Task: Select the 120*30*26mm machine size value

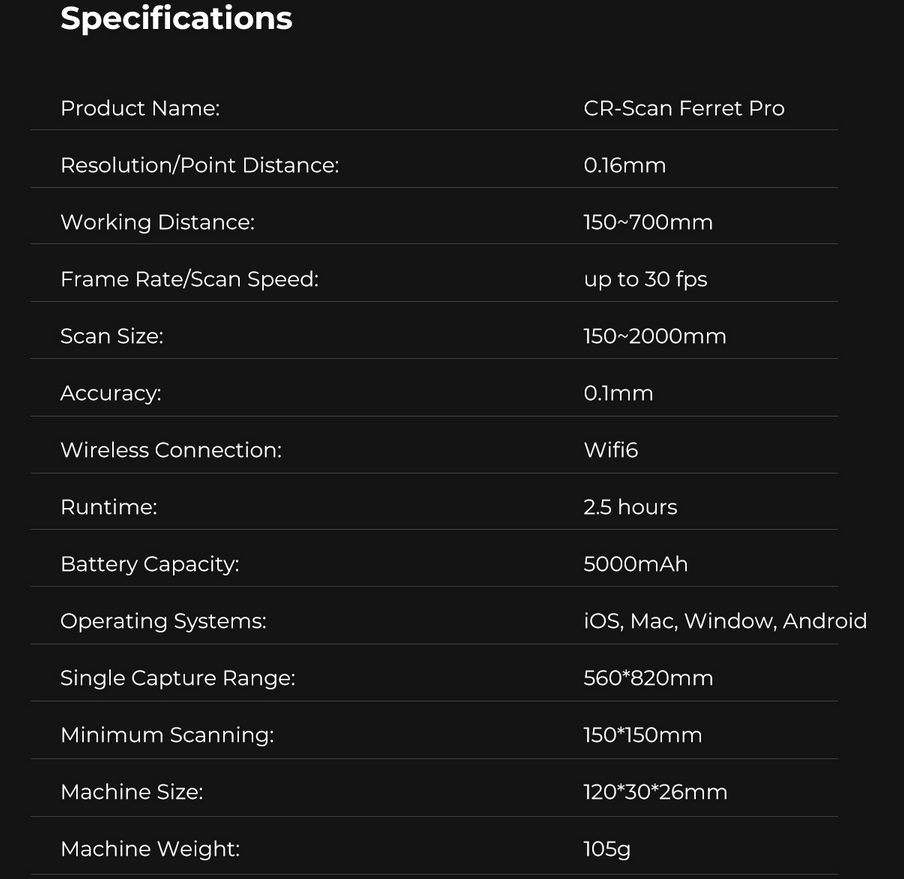Action: (x=655, y=792)
